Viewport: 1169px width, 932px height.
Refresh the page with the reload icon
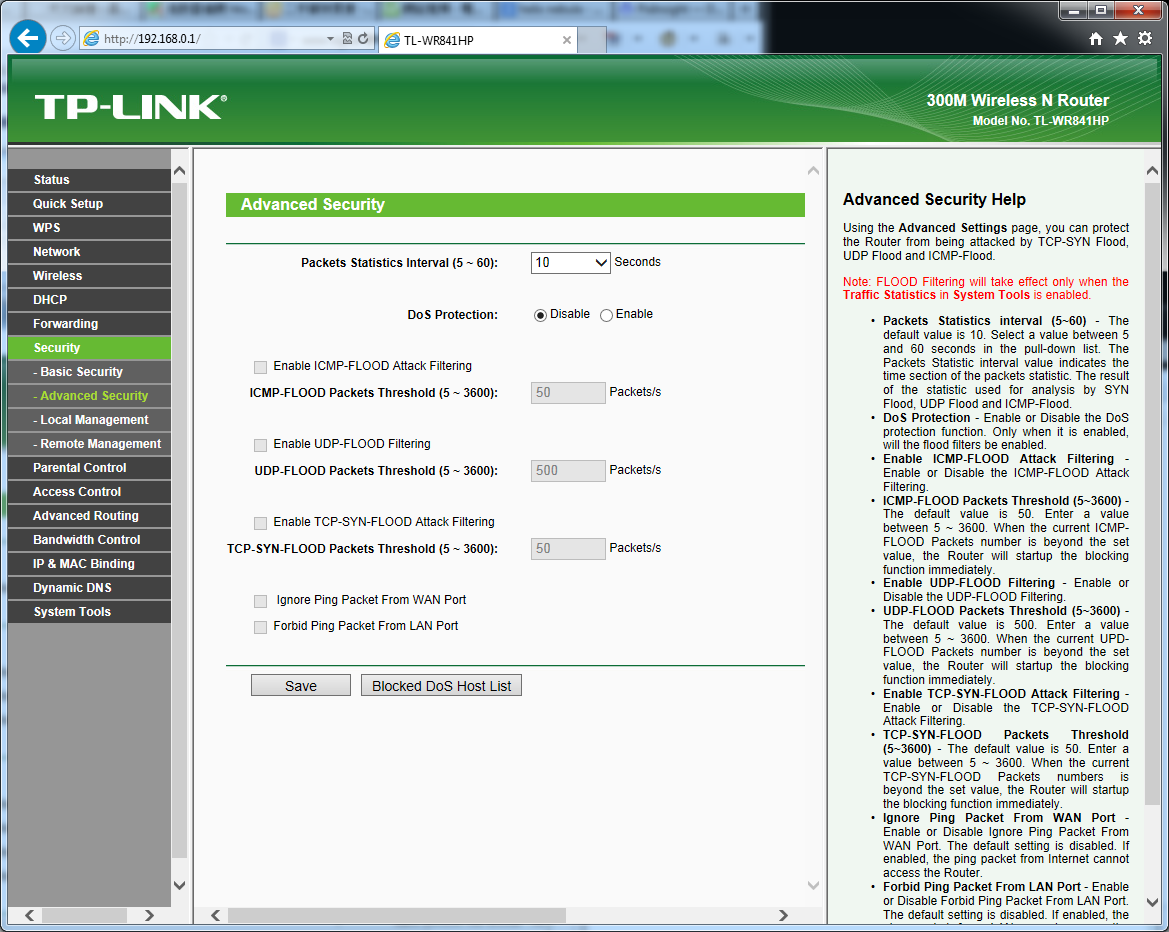[x=363, y=39]
